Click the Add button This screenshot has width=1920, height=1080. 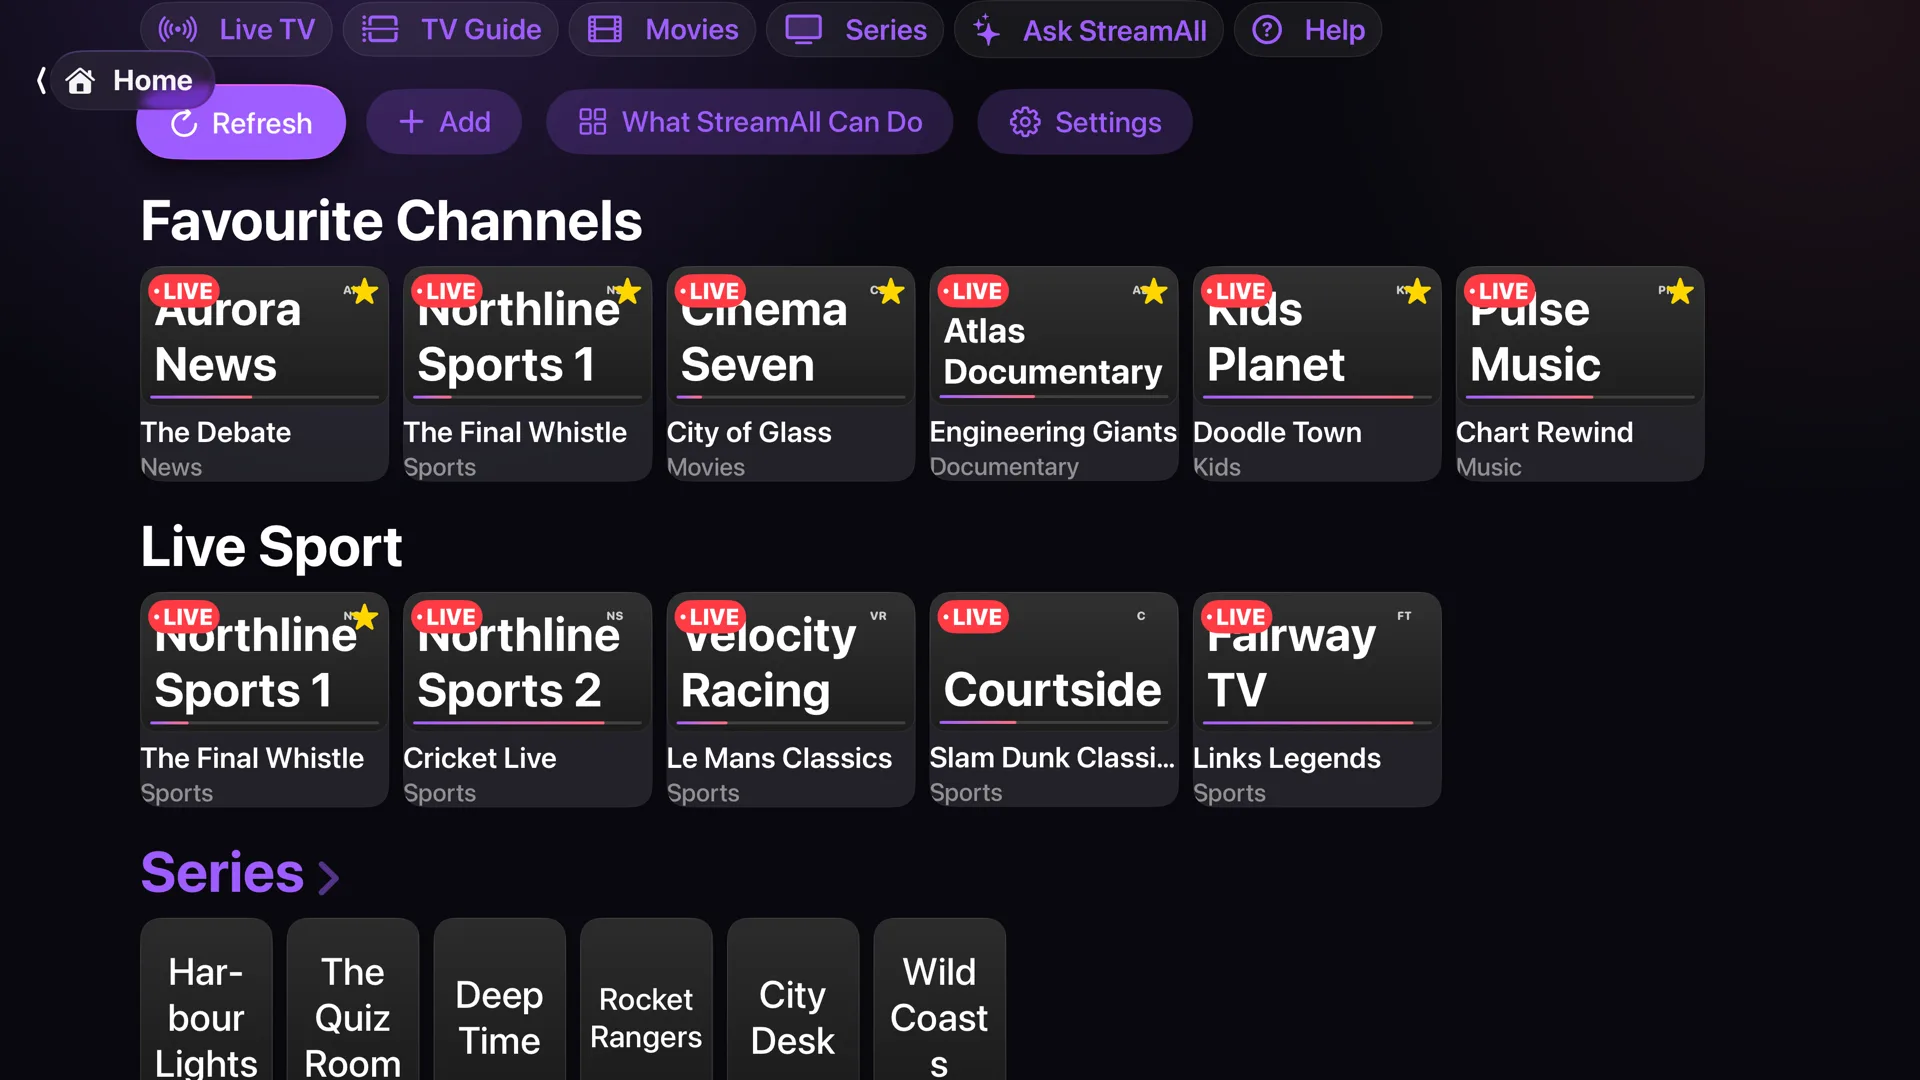(x=444, y=122)
